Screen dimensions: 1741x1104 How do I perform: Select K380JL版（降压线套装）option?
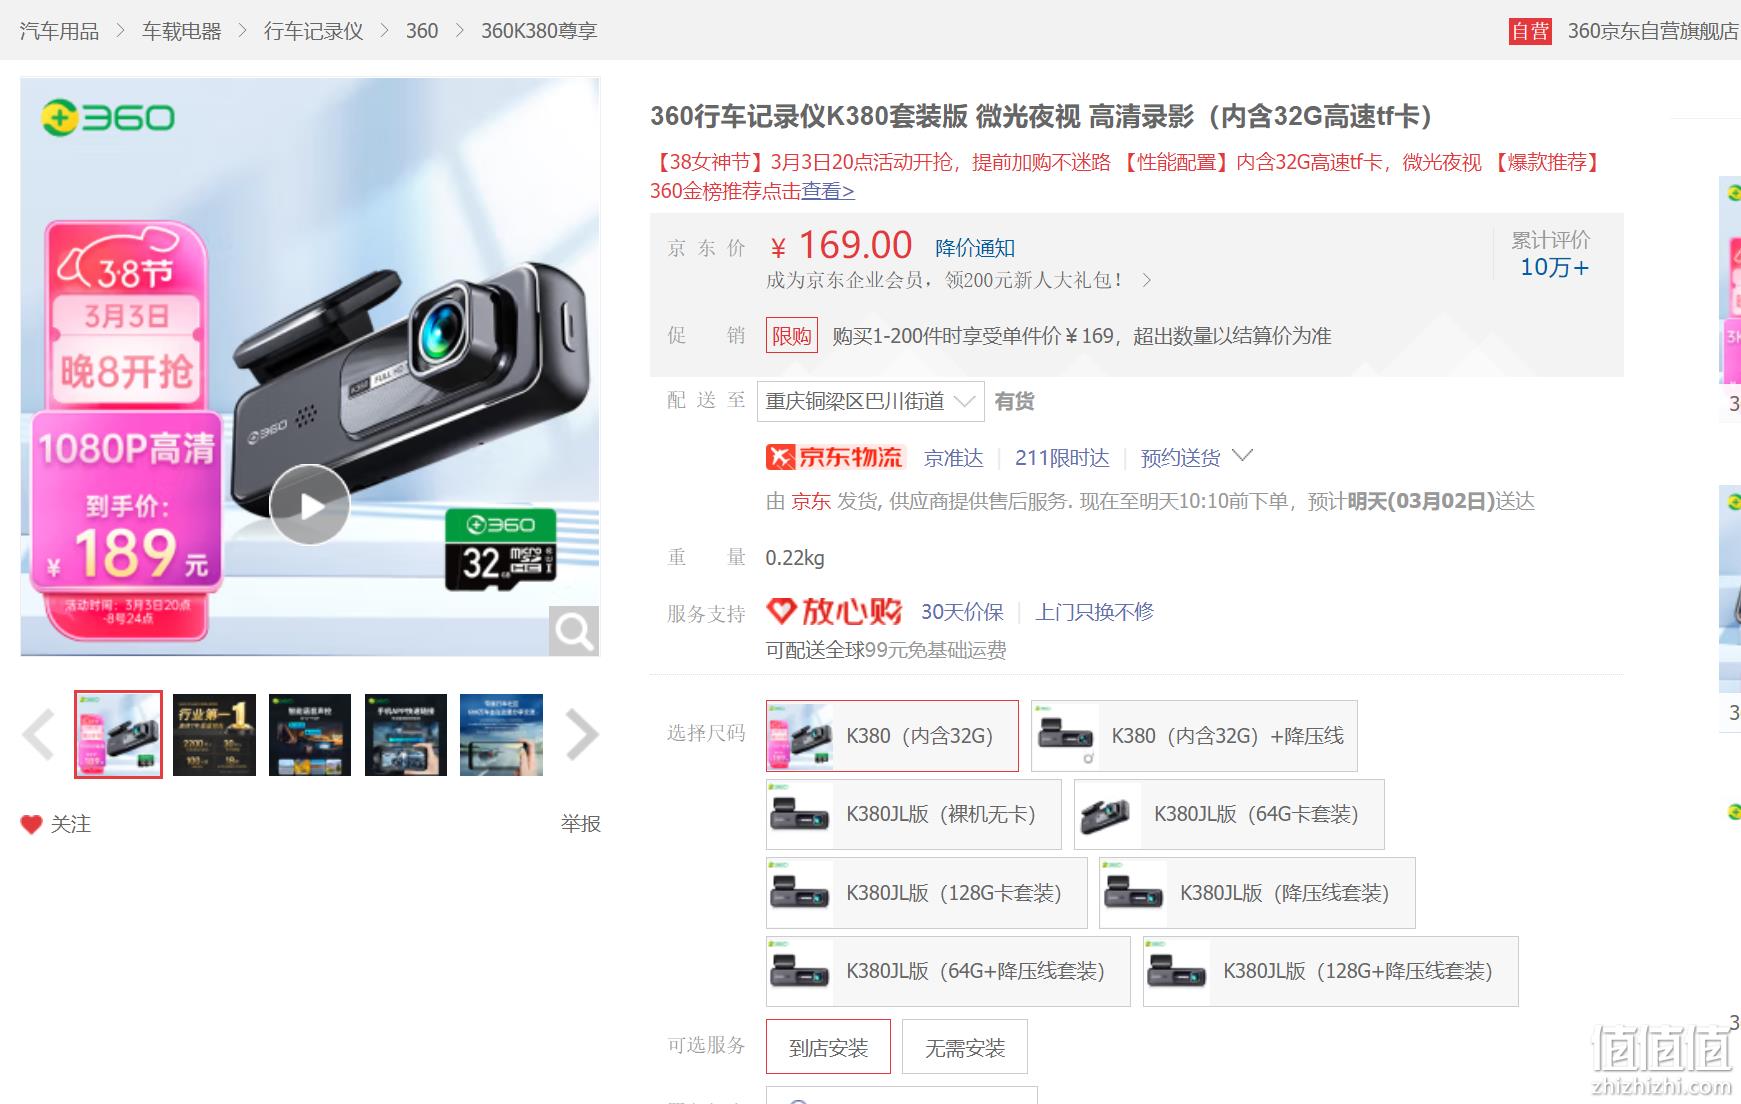coord(1257,893)
